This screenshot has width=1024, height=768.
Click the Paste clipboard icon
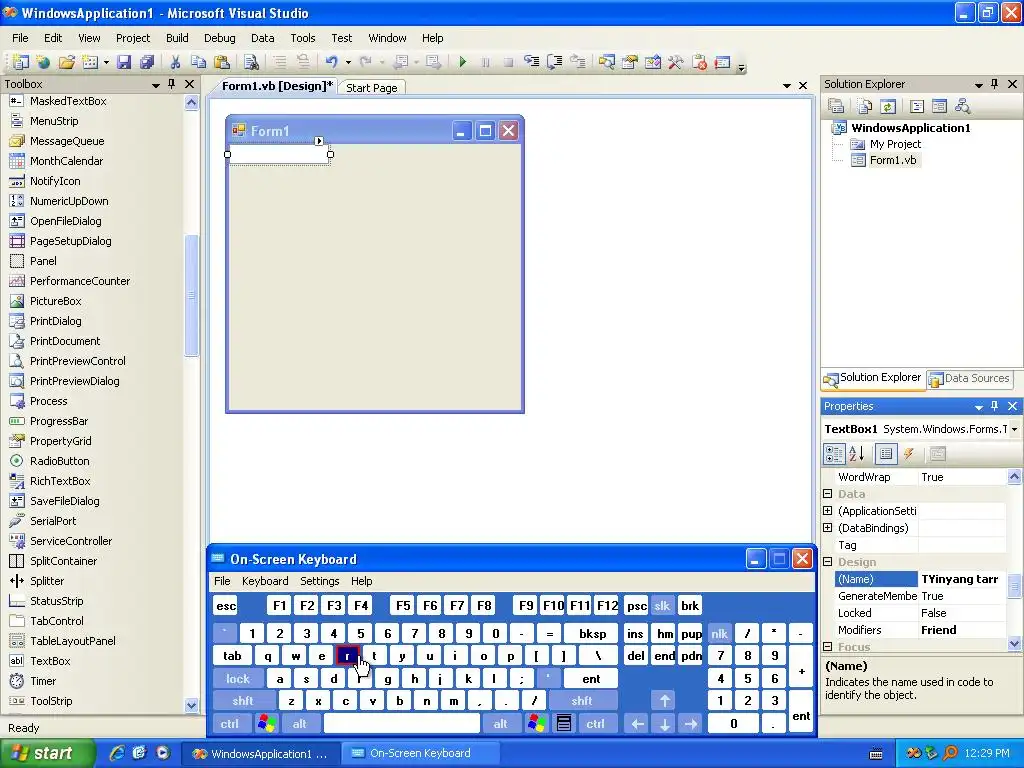[222, 62]
